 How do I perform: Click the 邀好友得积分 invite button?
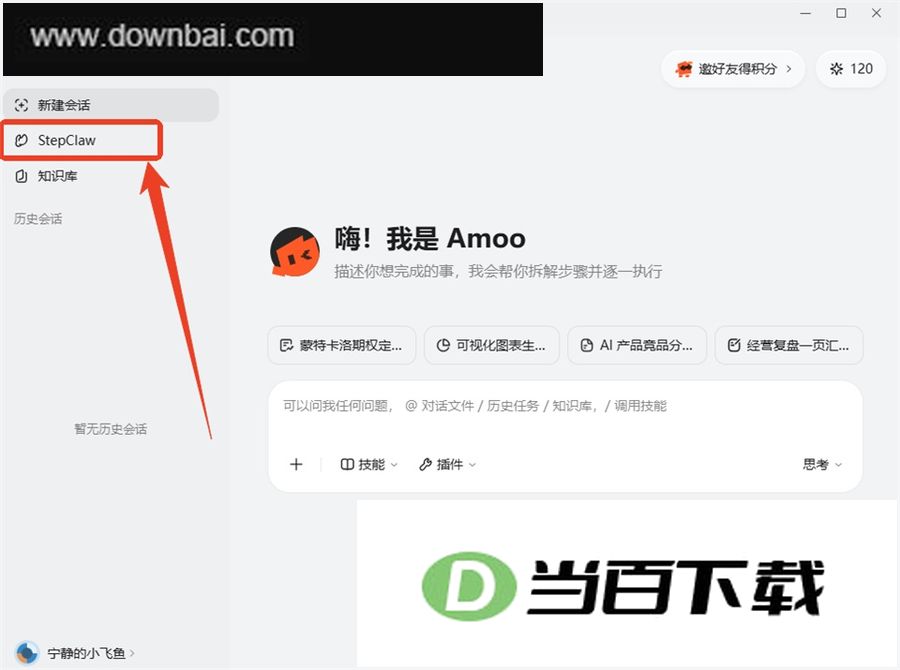733,69
